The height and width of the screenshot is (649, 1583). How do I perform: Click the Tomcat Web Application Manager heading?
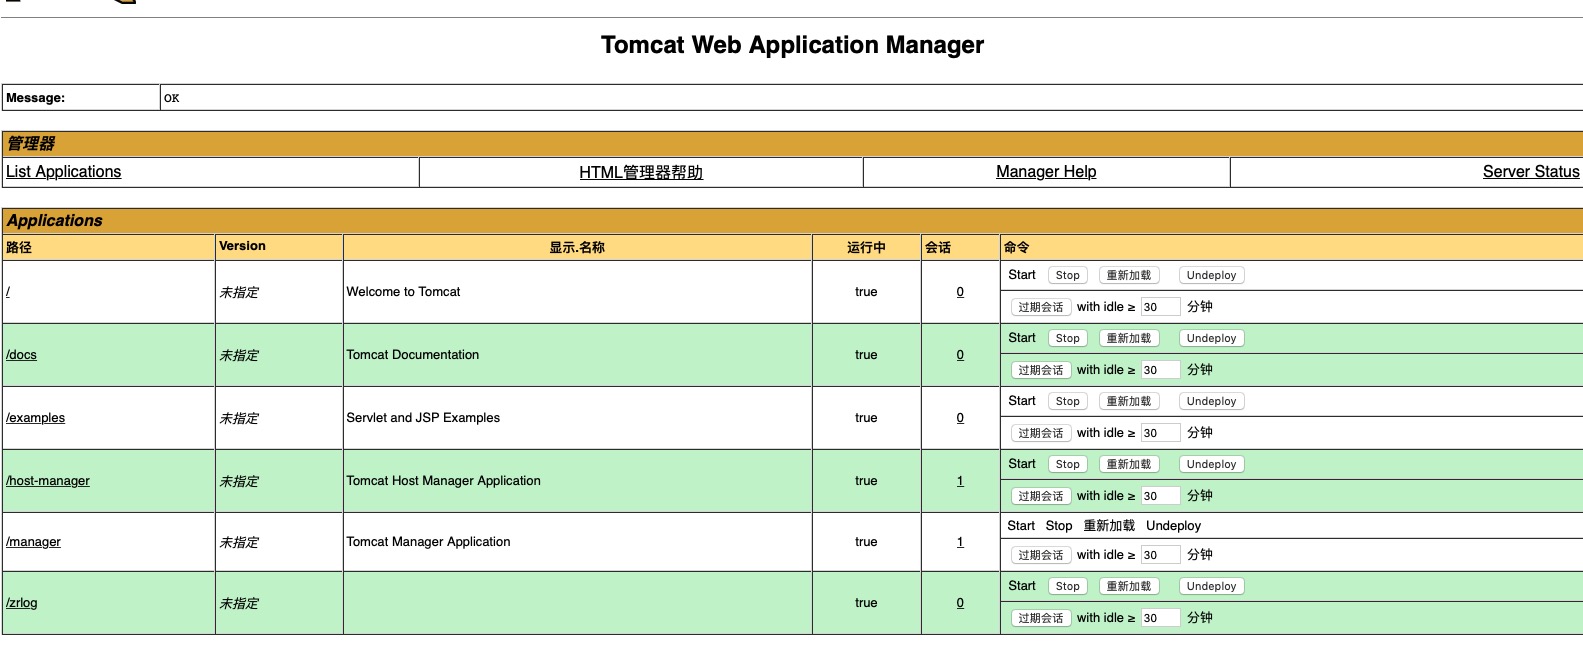coord(792,45)
